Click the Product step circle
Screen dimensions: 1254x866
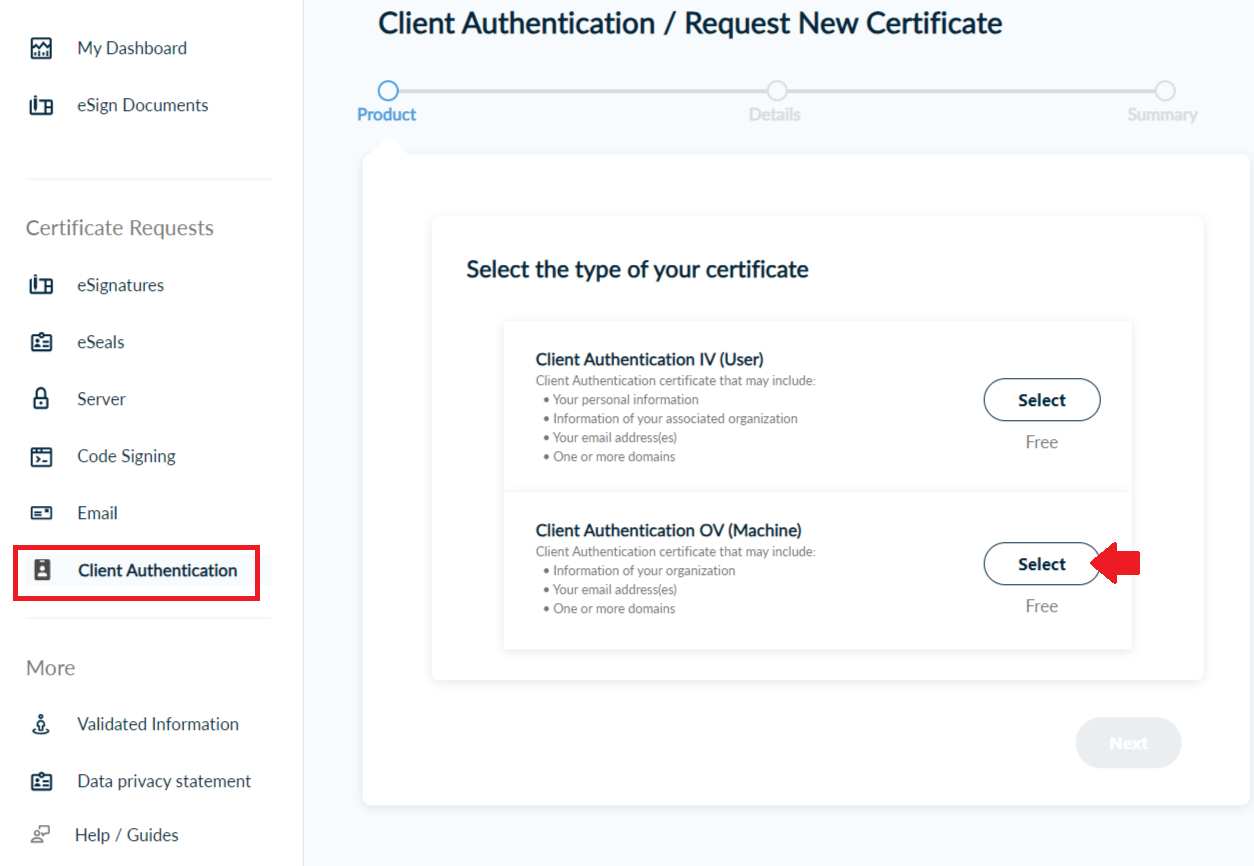388,91
